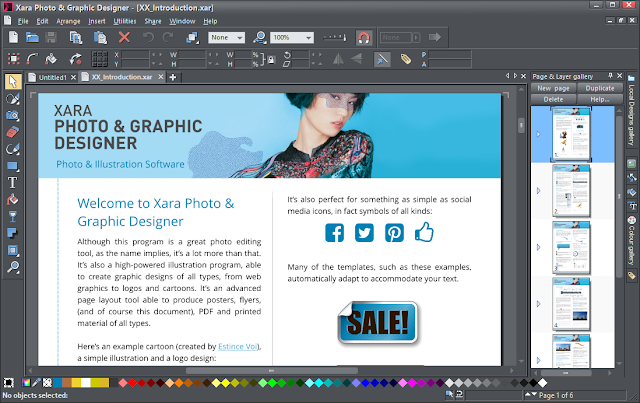Screen dimensions: 640x403
Task: Add a new document tab with plus
Action: (x=173, y=77)
